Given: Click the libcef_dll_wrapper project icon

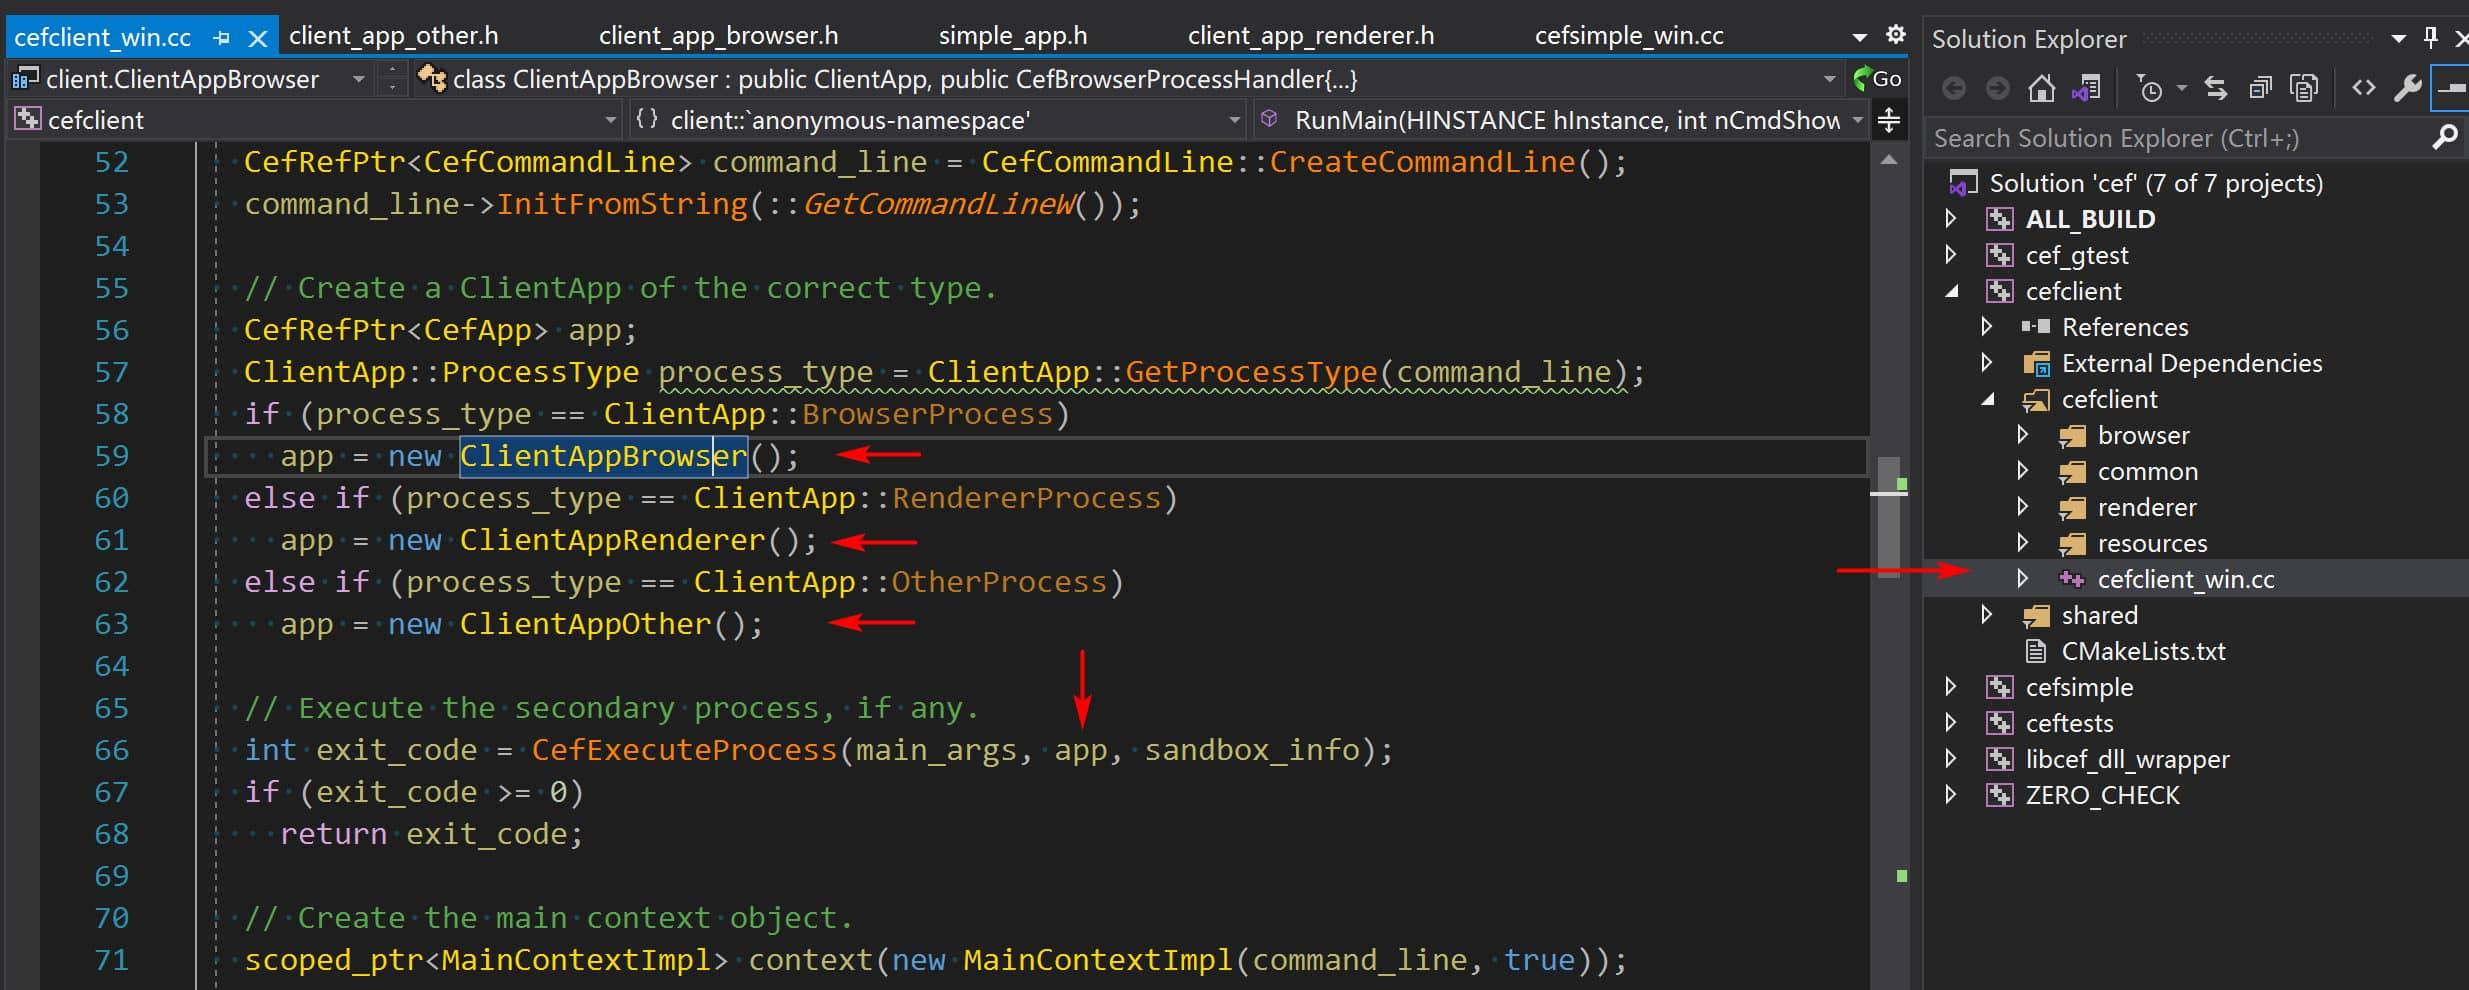Looking at the screenshot, I should click(1999, 759).
